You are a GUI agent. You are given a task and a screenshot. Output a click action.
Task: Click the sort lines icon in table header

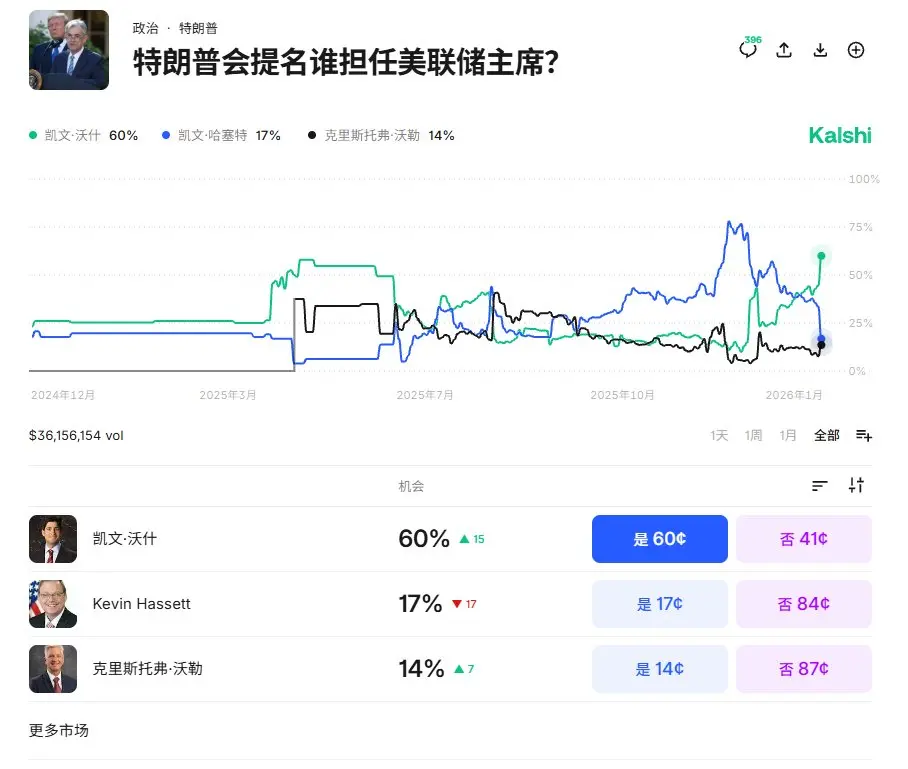[819, 486]
